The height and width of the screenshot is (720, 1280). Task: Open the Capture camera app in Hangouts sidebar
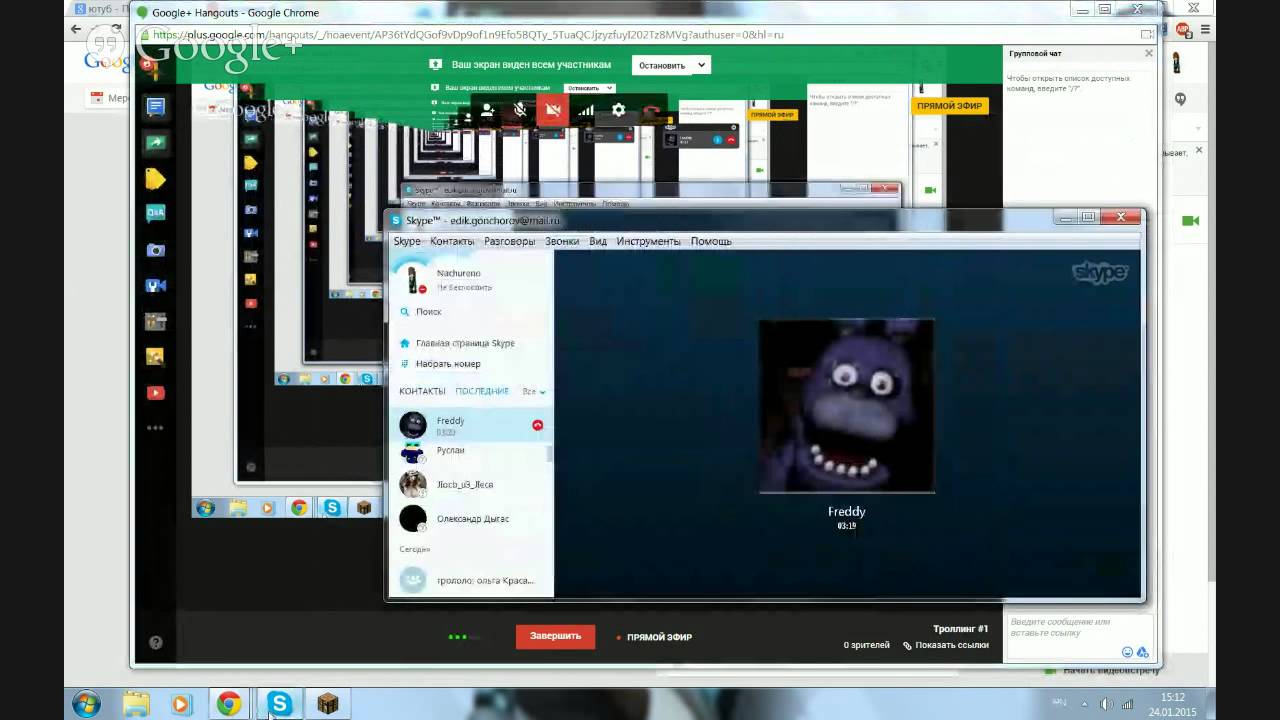tap(155, 250)
